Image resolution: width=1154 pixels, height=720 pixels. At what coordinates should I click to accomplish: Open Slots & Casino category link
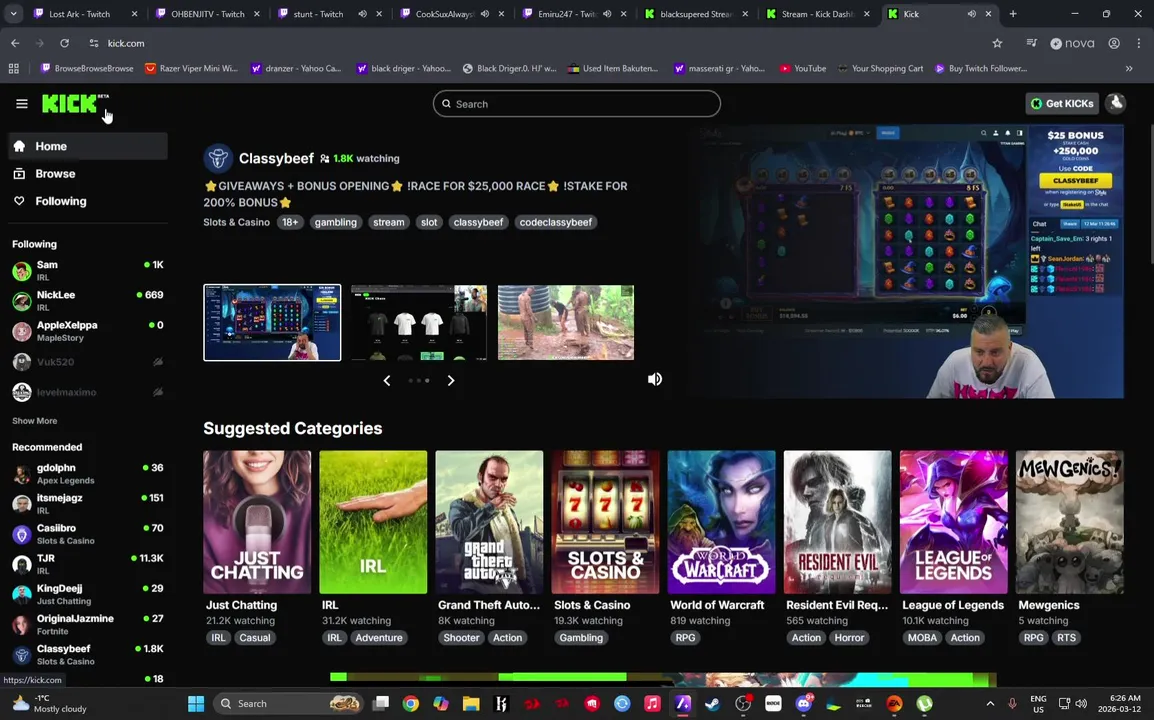point(236,222)
